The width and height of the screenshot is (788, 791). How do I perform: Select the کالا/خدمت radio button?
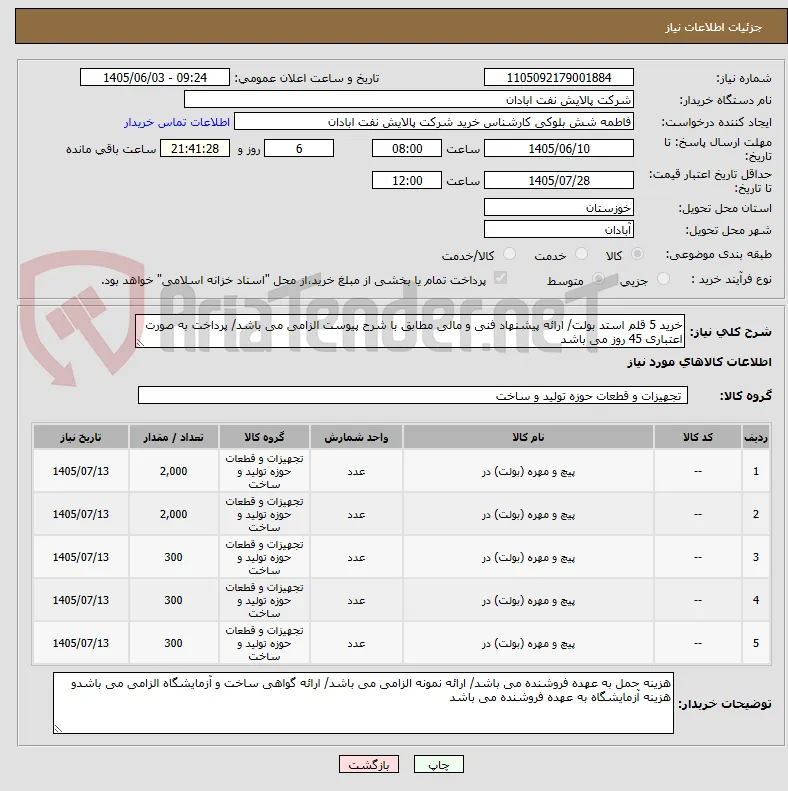click(510, 254)
